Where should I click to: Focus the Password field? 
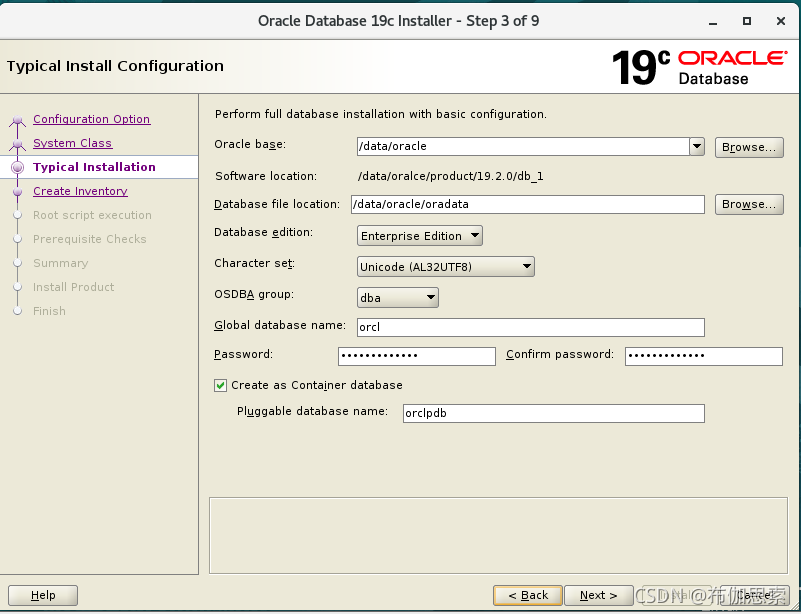click(416, 356)
